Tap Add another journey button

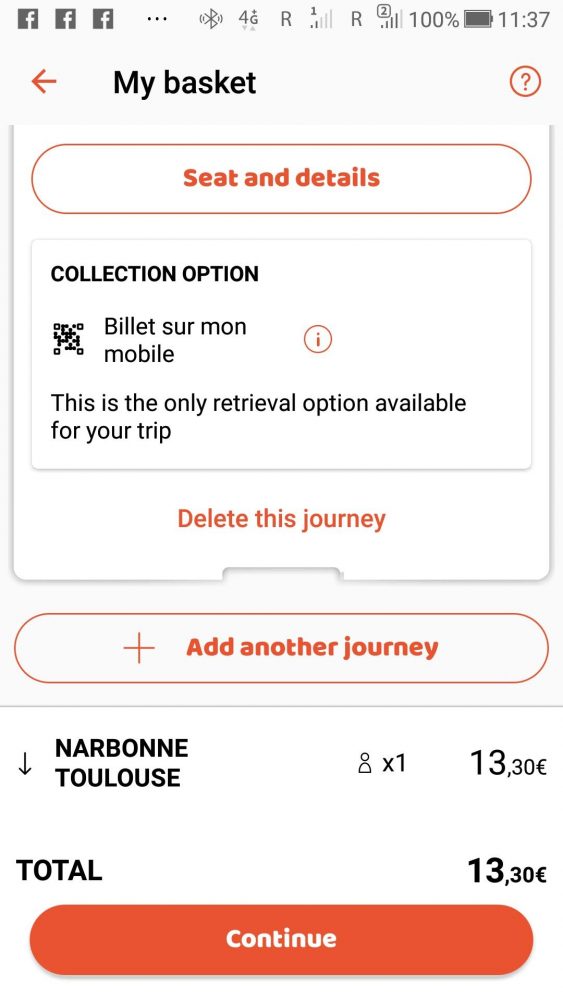coord(281,648)
